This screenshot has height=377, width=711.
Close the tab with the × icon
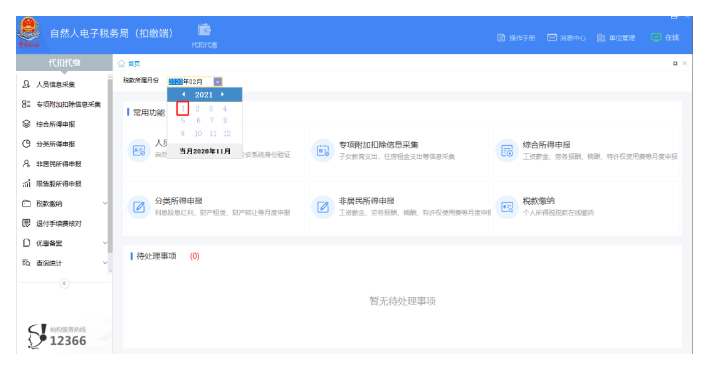tap(685, 64)
